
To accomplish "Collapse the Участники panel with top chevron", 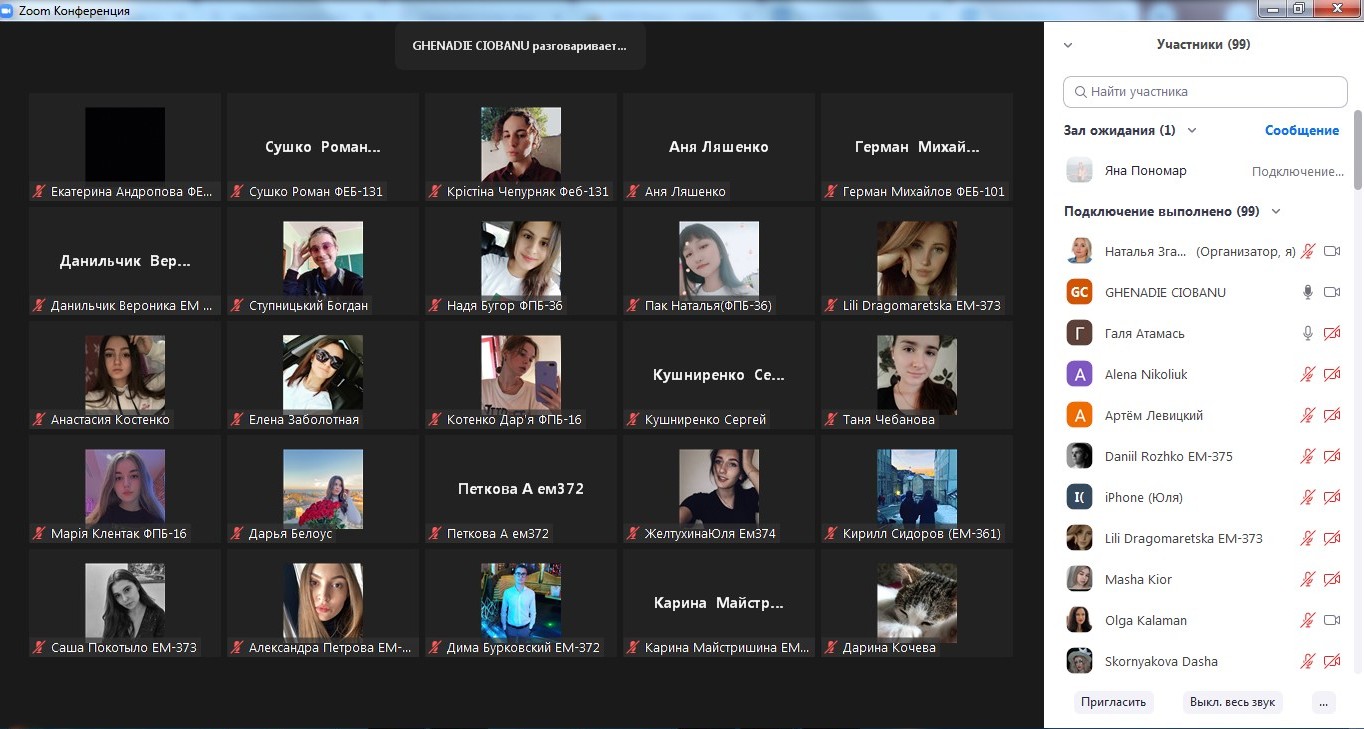I will point(1068,45).
